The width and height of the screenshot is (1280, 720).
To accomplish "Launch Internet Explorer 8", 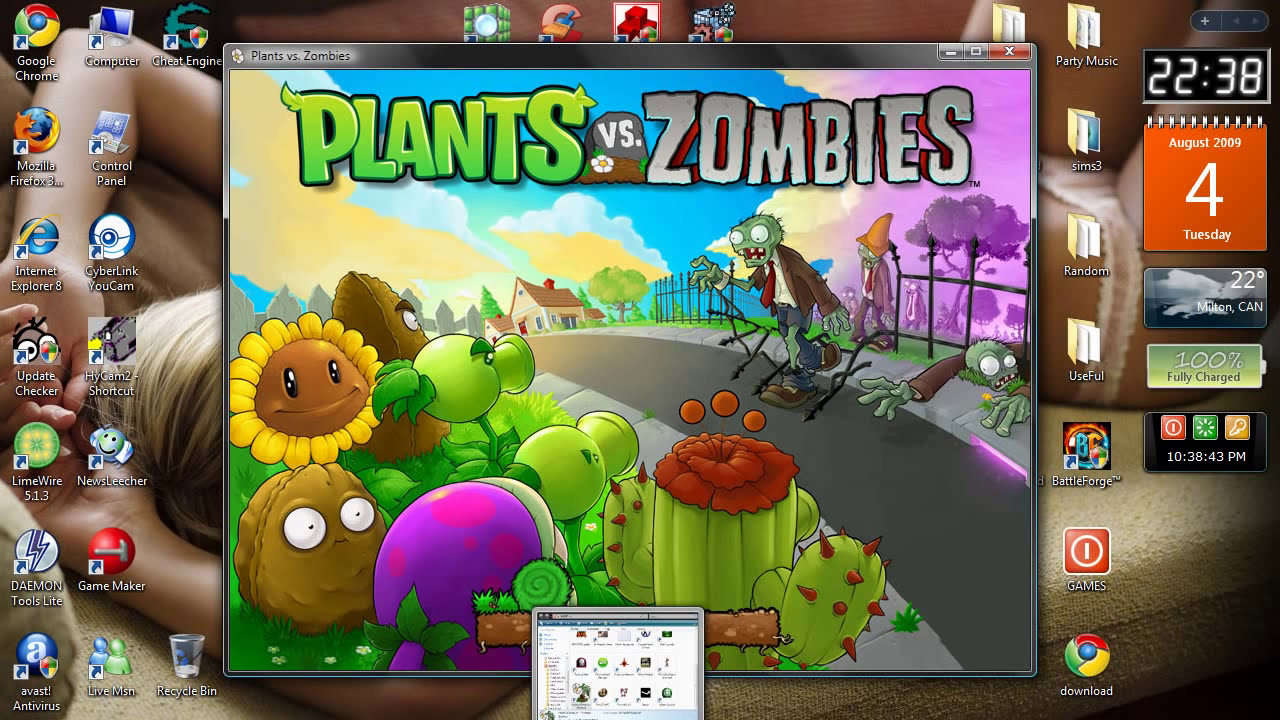I will click(36, 252).
